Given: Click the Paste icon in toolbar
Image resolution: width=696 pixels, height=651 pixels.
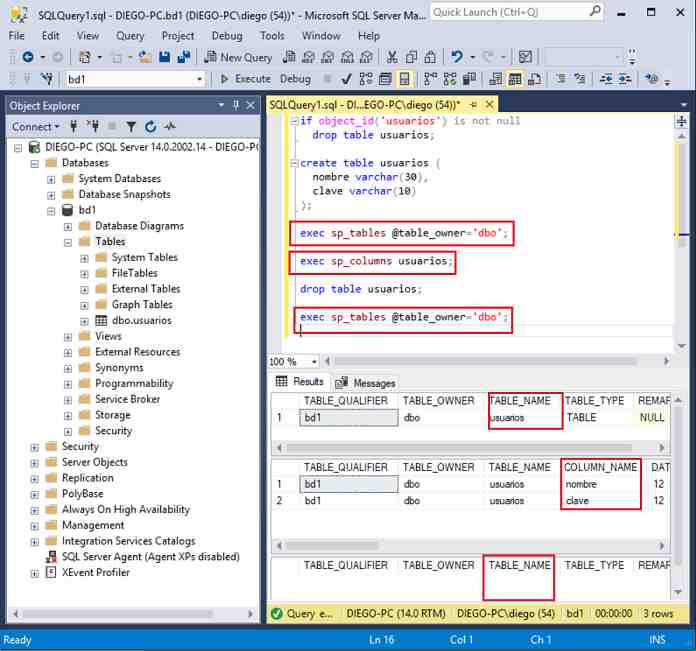Looking at the screenshot, I should point(430,57).
